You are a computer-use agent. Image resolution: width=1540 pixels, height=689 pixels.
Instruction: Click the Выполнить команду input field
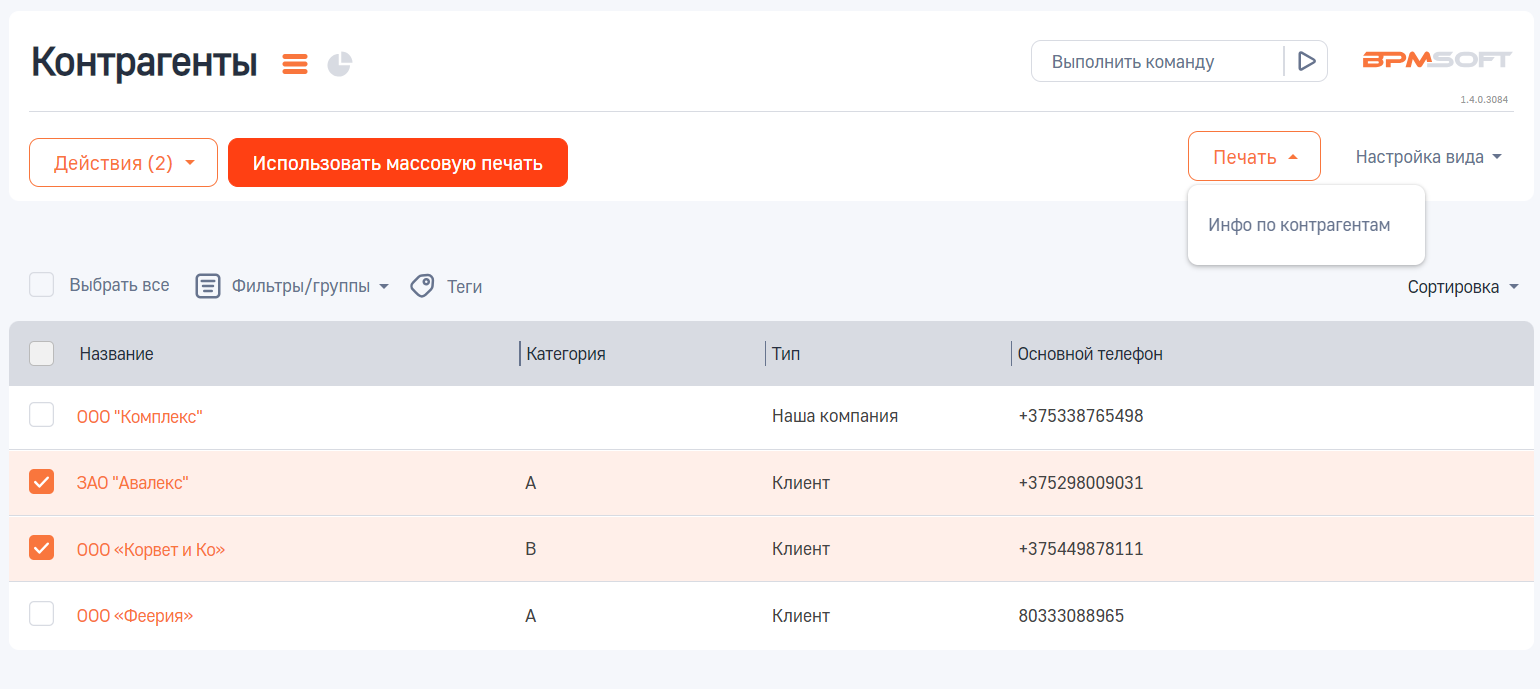click(1156, 61)
